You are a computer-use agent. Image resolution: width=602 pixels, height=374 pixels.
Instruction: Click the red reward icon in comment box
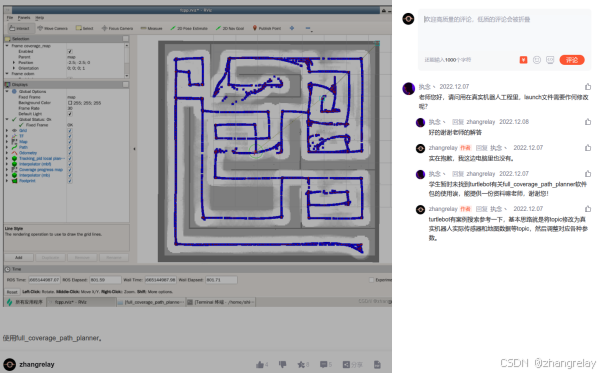click(x=523, y=60)
